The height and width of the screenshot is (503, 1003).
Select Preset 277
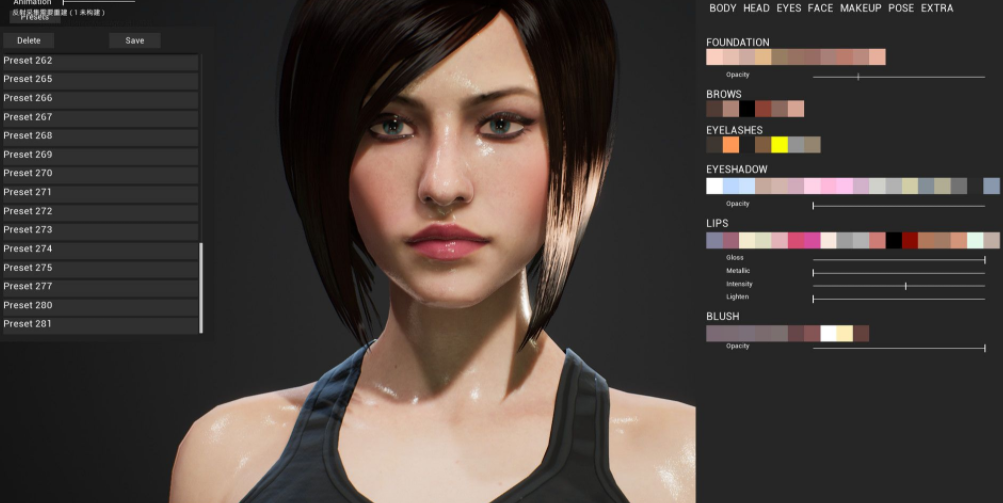(x=100, y=287)
